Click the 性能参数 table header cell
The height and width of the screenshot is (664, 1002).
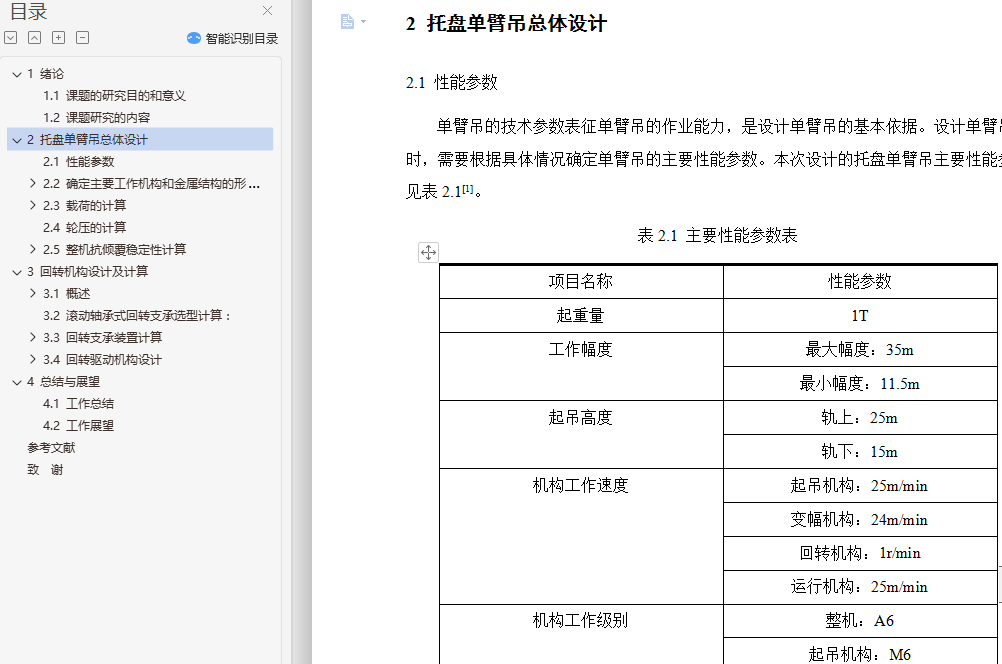(860, 281)
